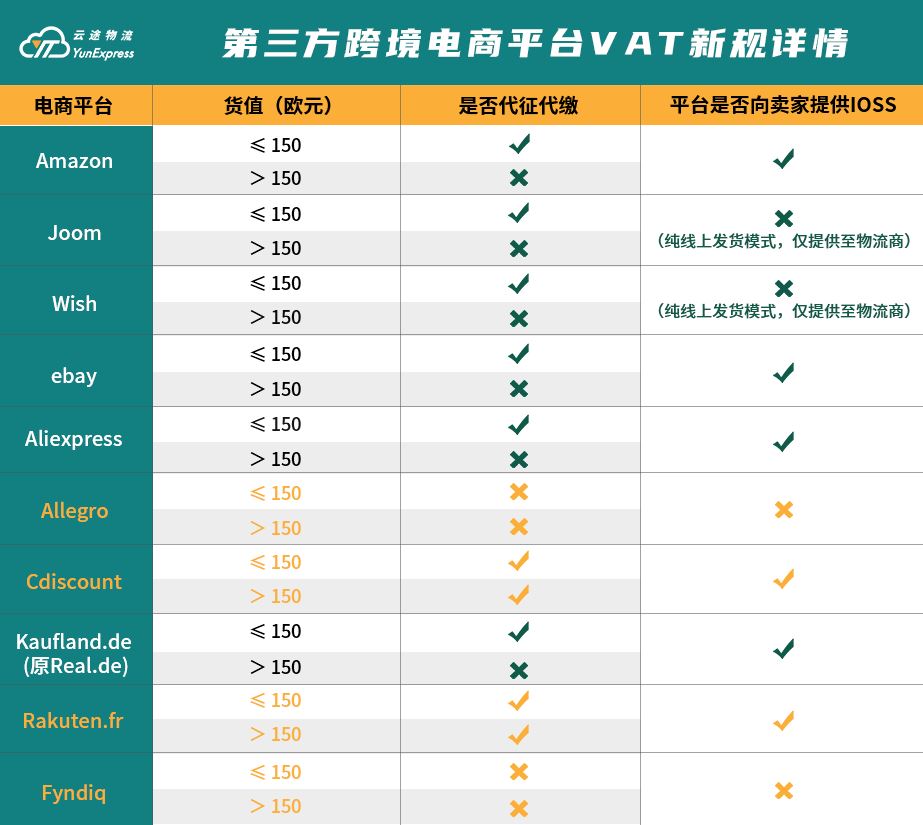923x825 pixels.
Task: Click ebay's ≤150 checkmark under 是否代征代缴
Action: click(x=519, y=353)
